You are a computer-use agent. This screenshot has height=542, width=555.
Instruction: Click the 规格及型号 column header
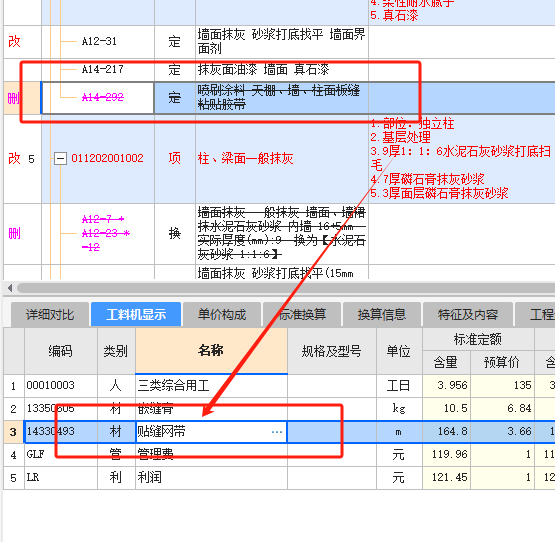332,351
